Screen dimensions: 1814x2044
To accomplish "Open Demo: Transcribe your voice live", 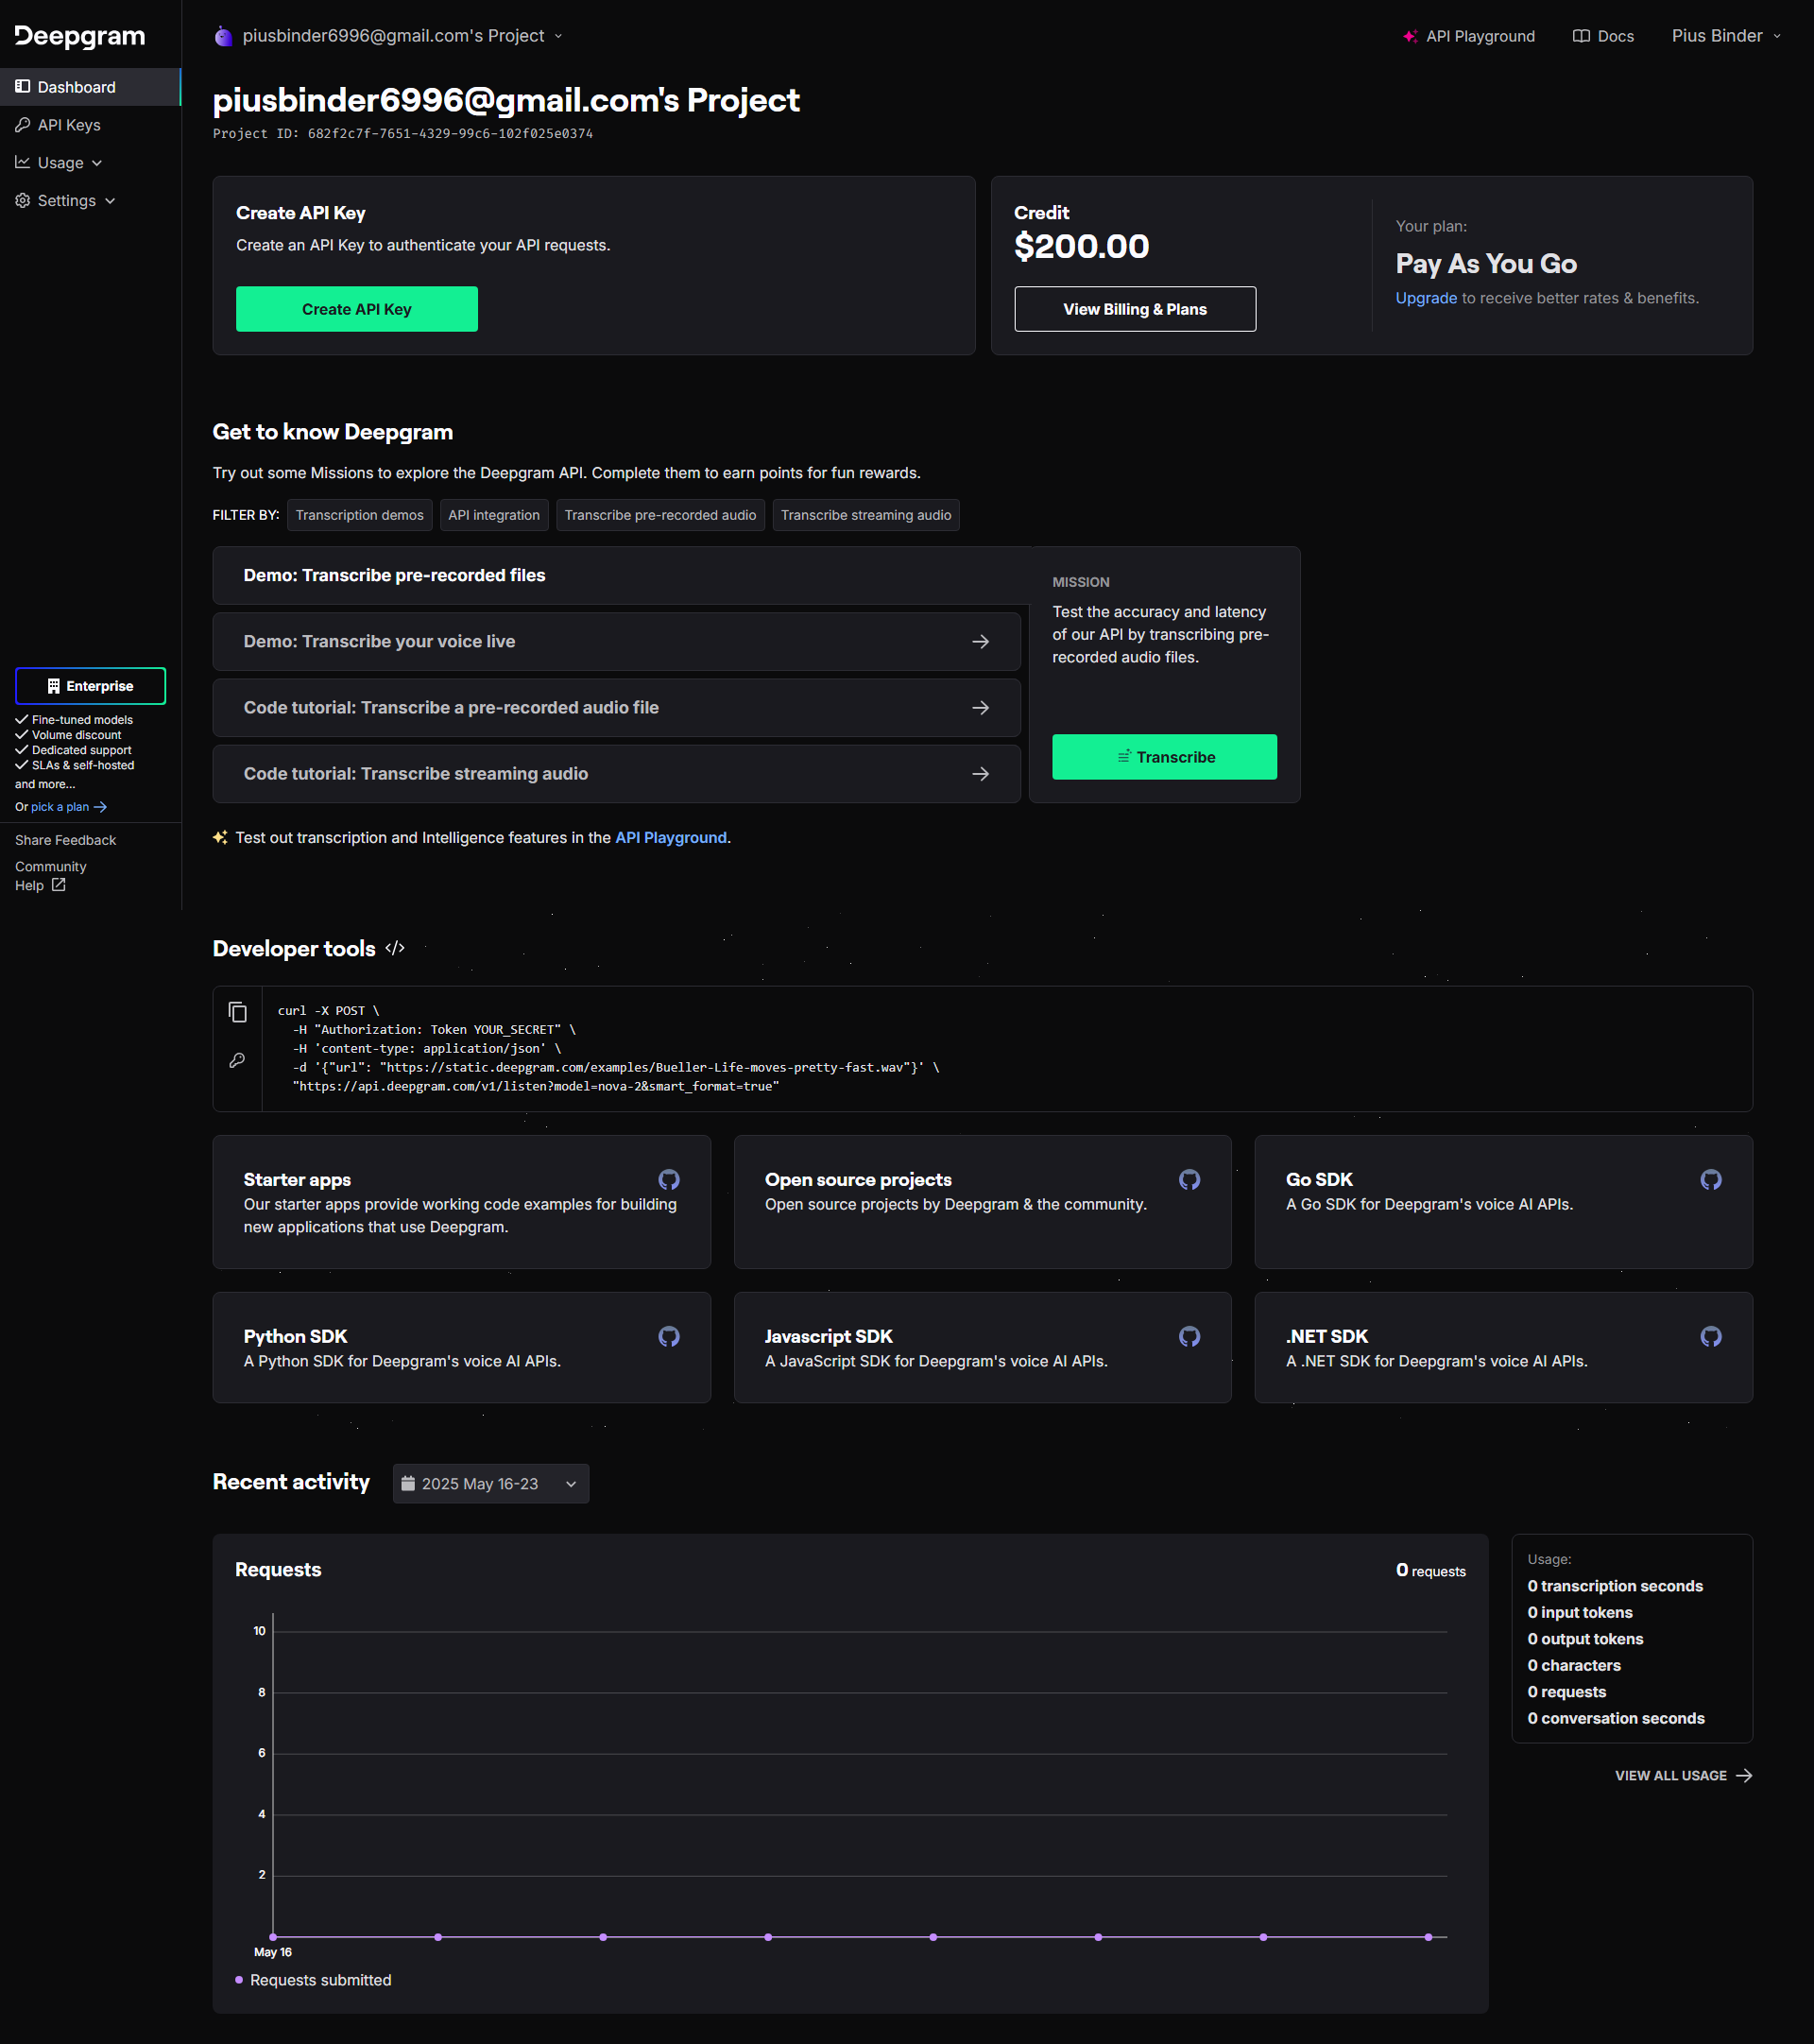I will point(616,641).
